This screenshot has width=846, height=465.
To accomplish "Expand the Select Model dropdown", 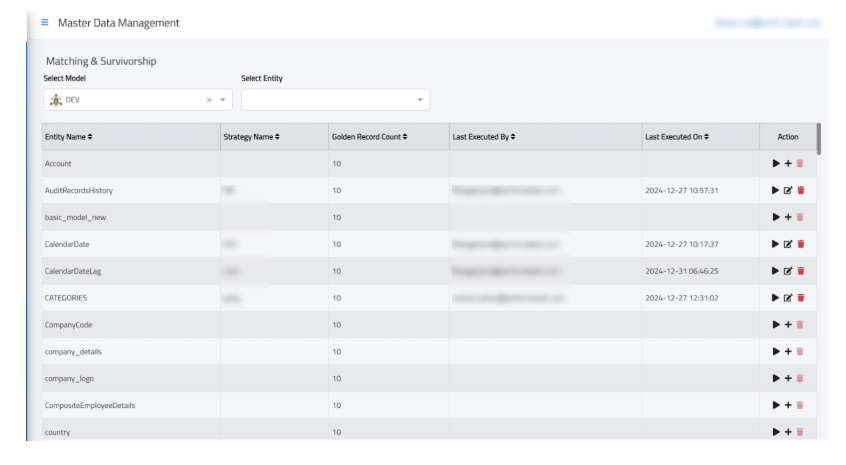I will (223, 99).
